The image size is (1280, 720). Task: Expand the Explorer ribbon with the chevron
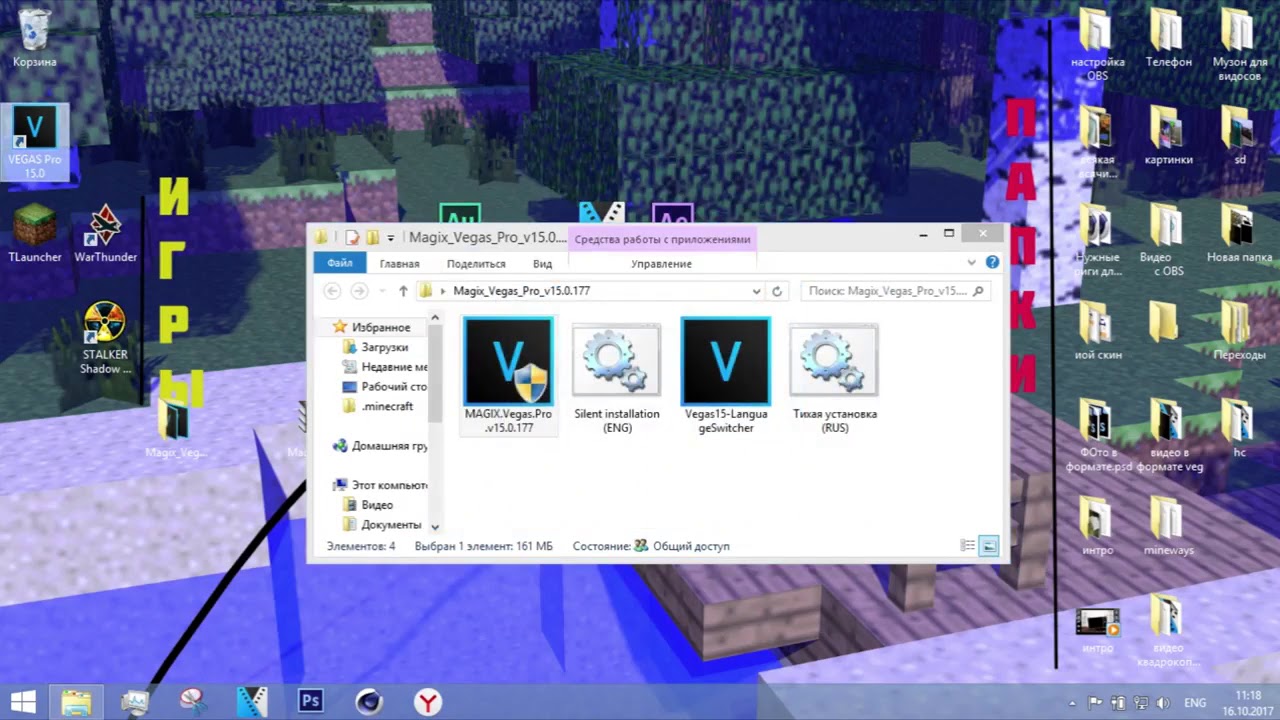[x=970, y=263]
